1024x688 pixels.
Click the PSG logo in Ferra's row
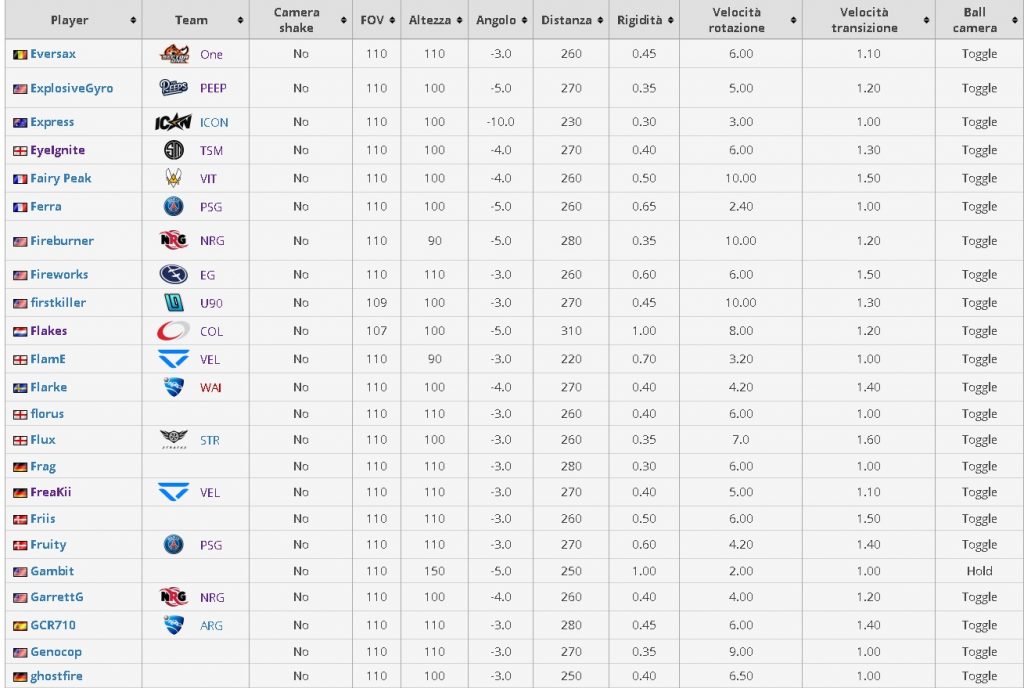click(x=174, y=206)
